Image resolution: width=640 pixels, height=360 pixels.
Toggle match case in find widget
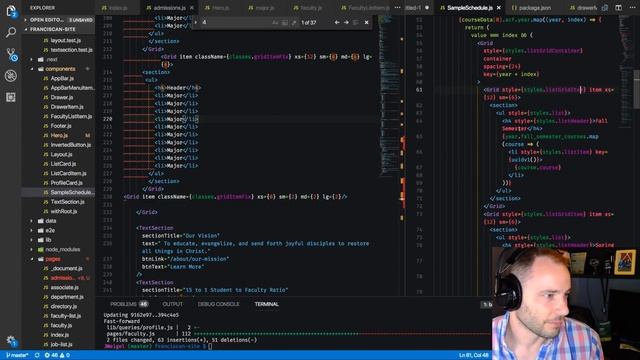pyautogui.click(x=276, y=23)
